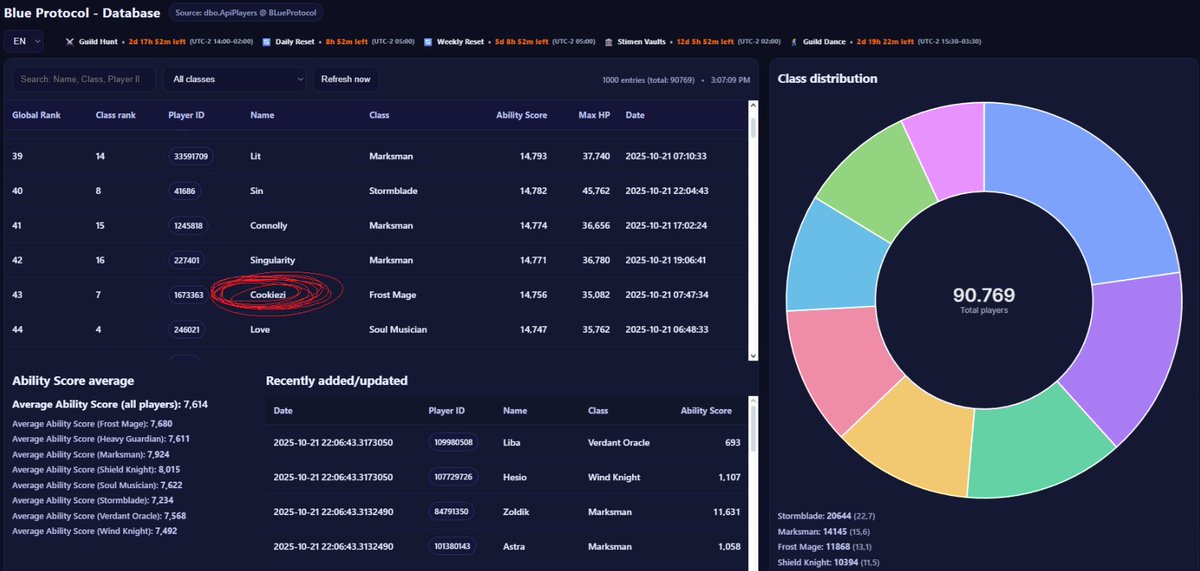1200x571 pixels.
Task: Click the Soul Musician class cell in Love's row
Action: tap(397, 329)
